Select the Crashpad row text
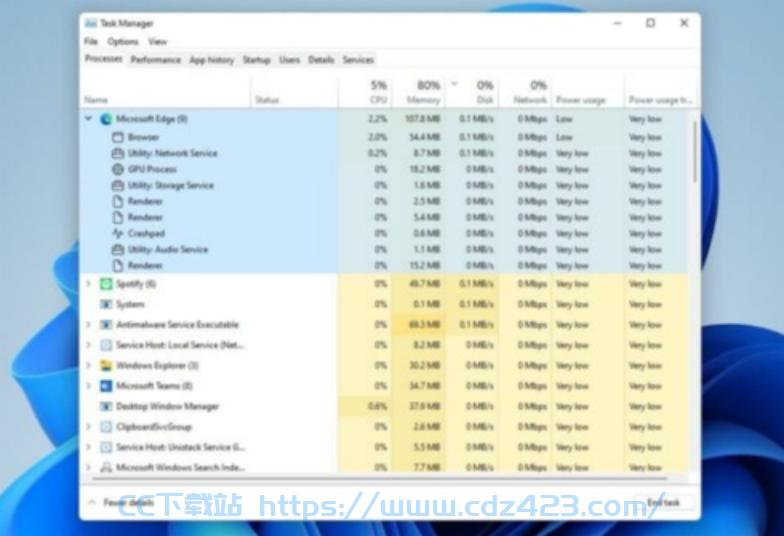784x536 pixels. [x=146, y=234]
